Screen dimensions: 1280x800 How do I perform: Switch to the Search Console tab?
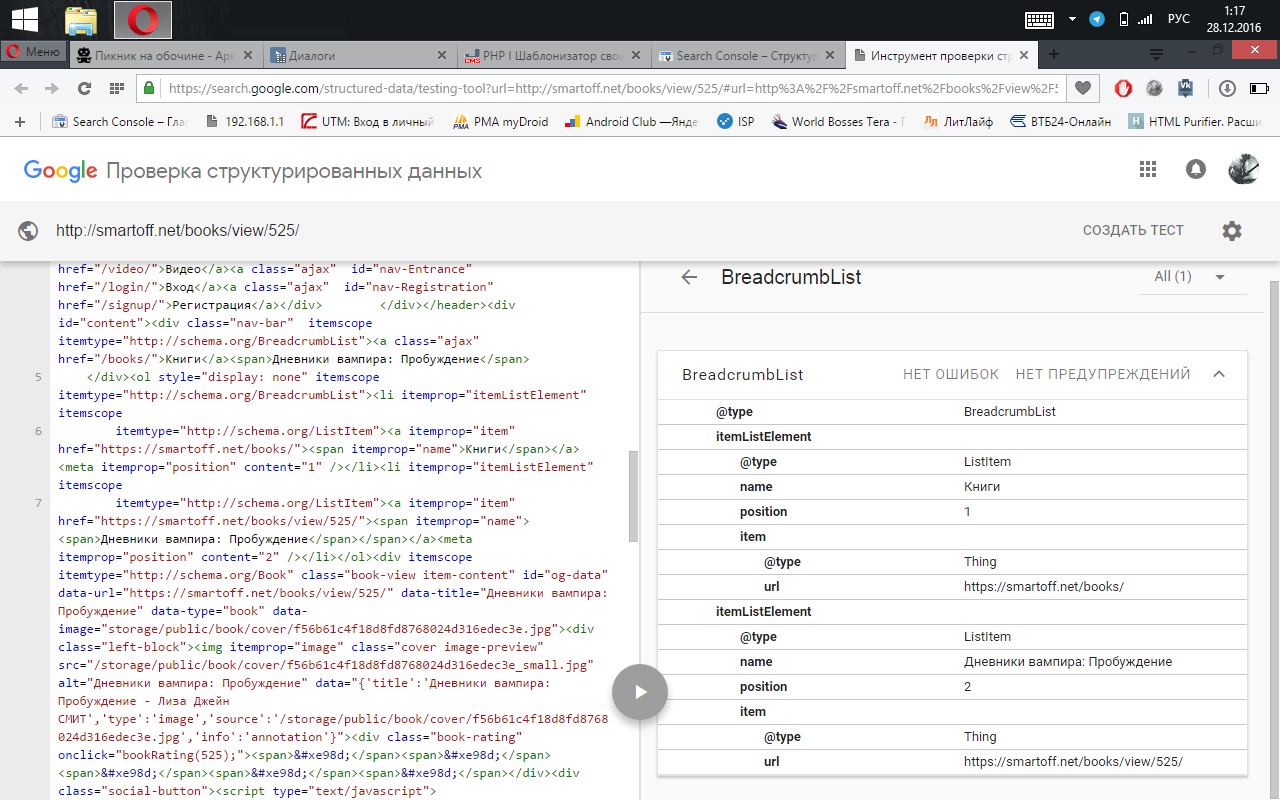(745, 56)
